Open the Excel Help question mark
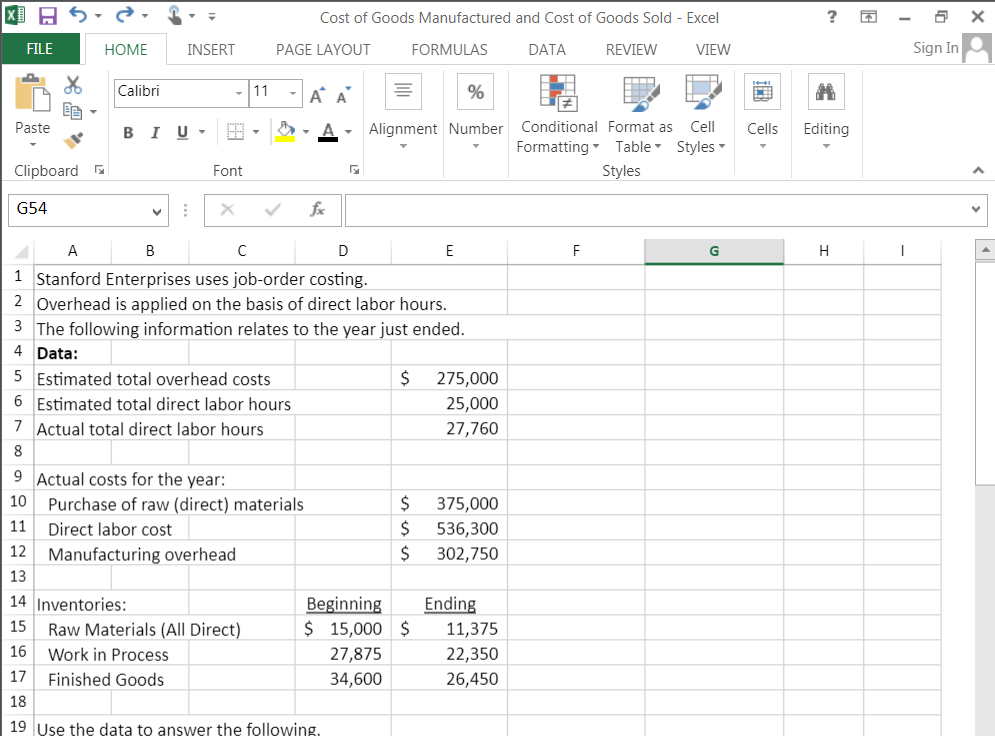This screenshot has width=995, height=739. pos(832,16)
